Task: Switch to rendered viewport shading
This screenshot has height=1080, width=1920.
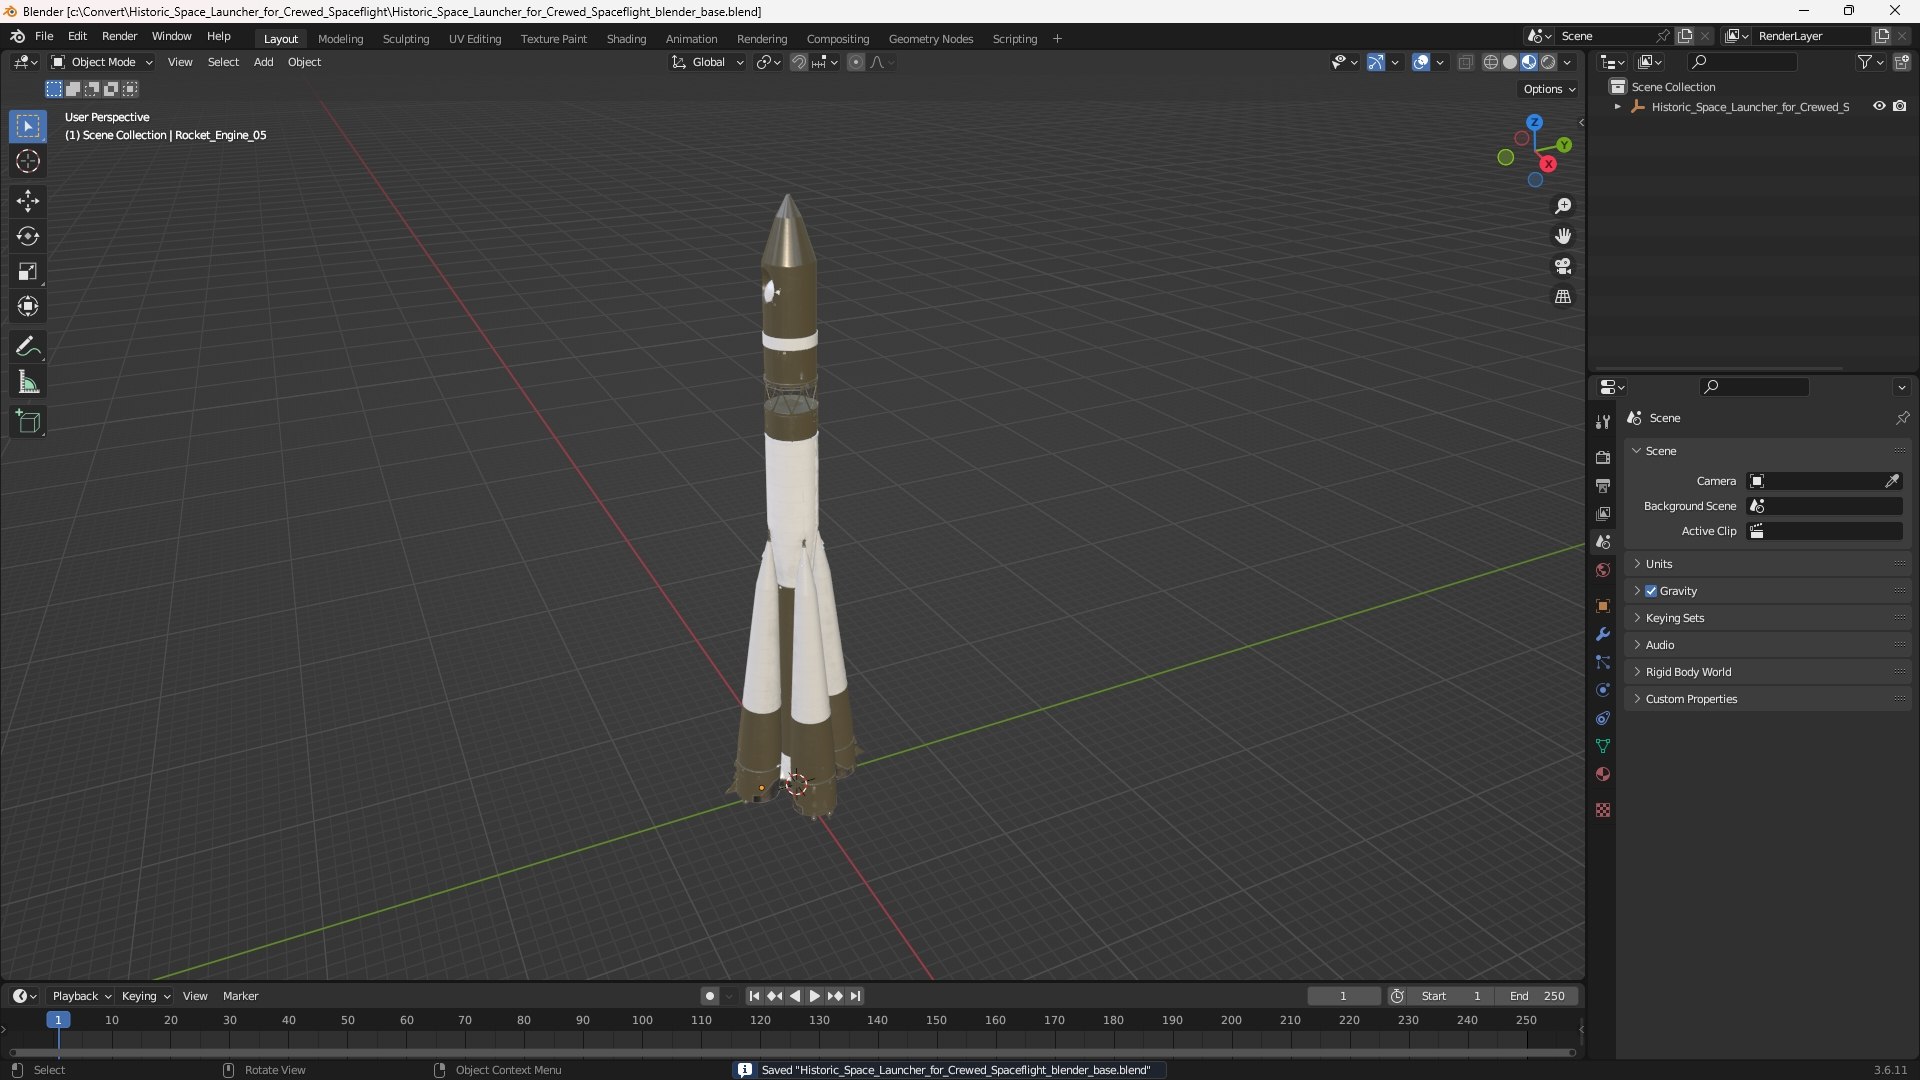Action: 1548,62
